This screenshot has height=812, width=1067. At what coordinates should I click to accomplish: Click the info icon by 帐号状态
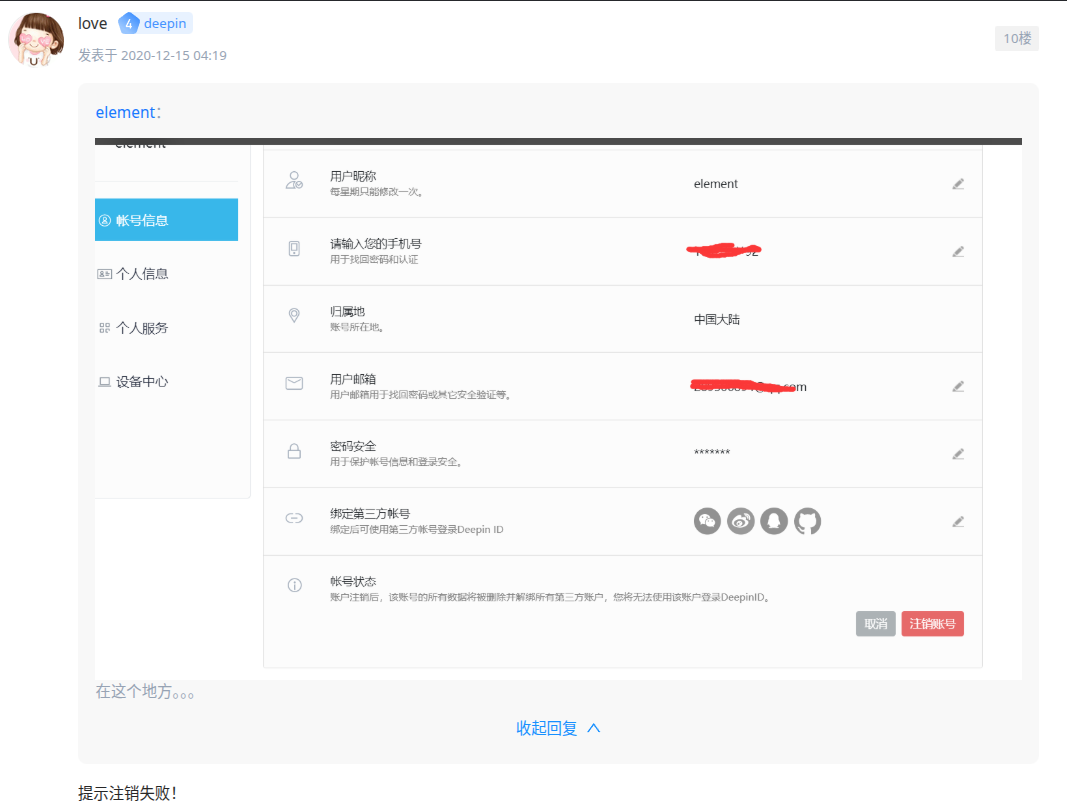(294, 585)
